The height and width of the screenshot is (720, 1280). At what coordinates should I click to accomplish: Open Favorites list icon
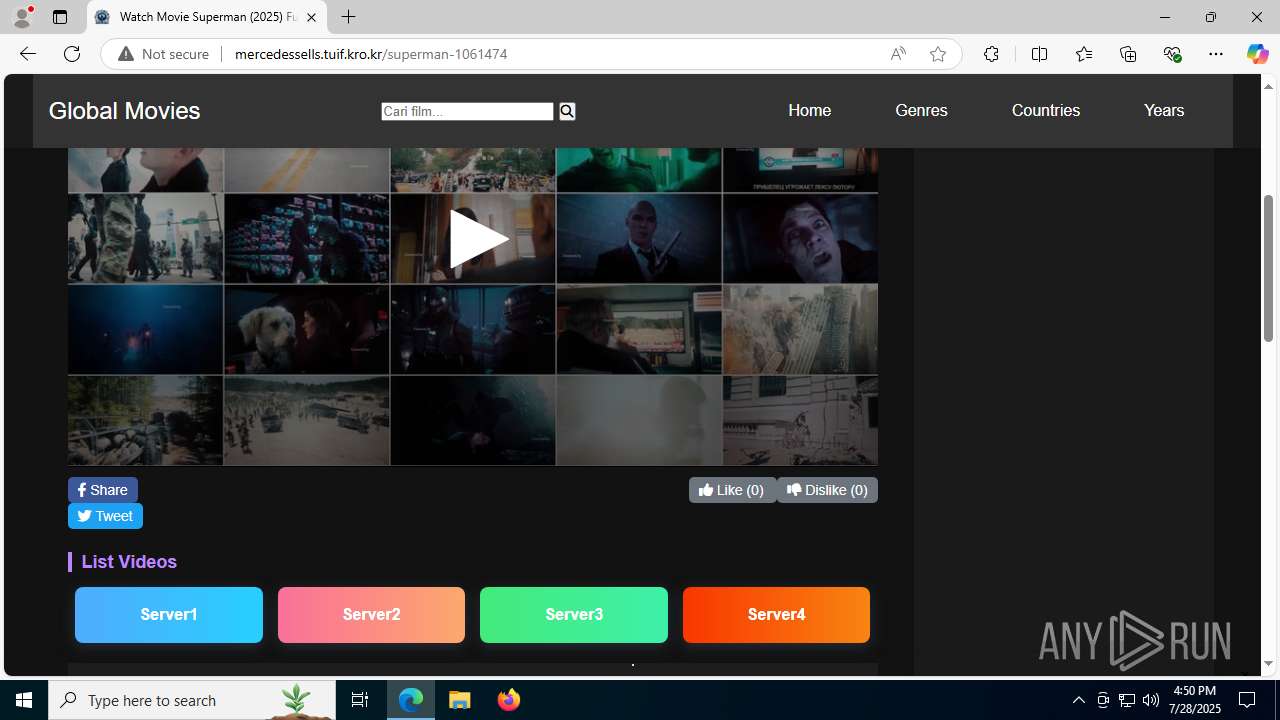pos(1083,54)
